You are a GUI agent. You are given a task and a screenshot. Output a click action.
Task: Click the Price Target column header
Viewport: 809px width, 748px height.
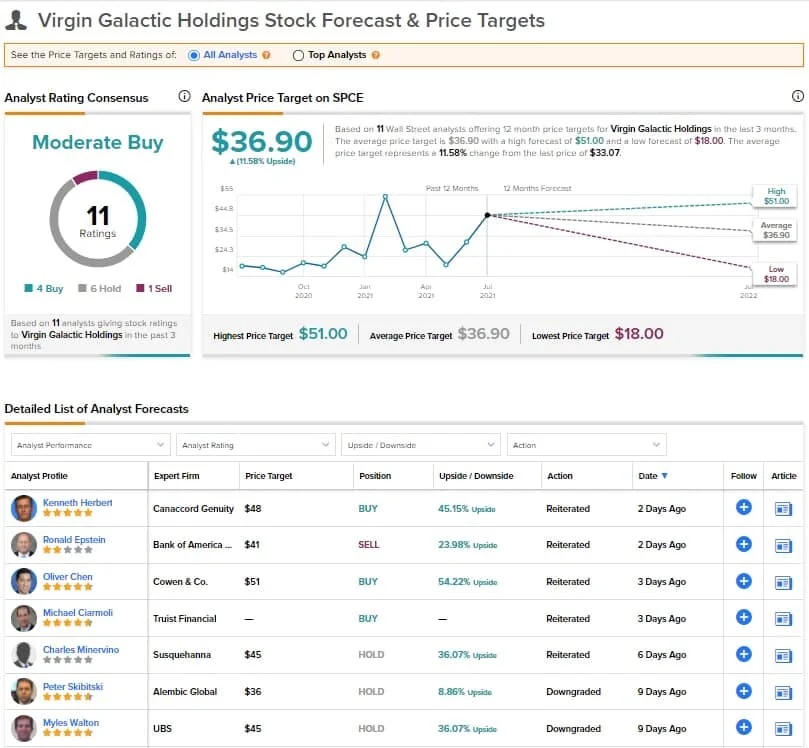(268, 476)
